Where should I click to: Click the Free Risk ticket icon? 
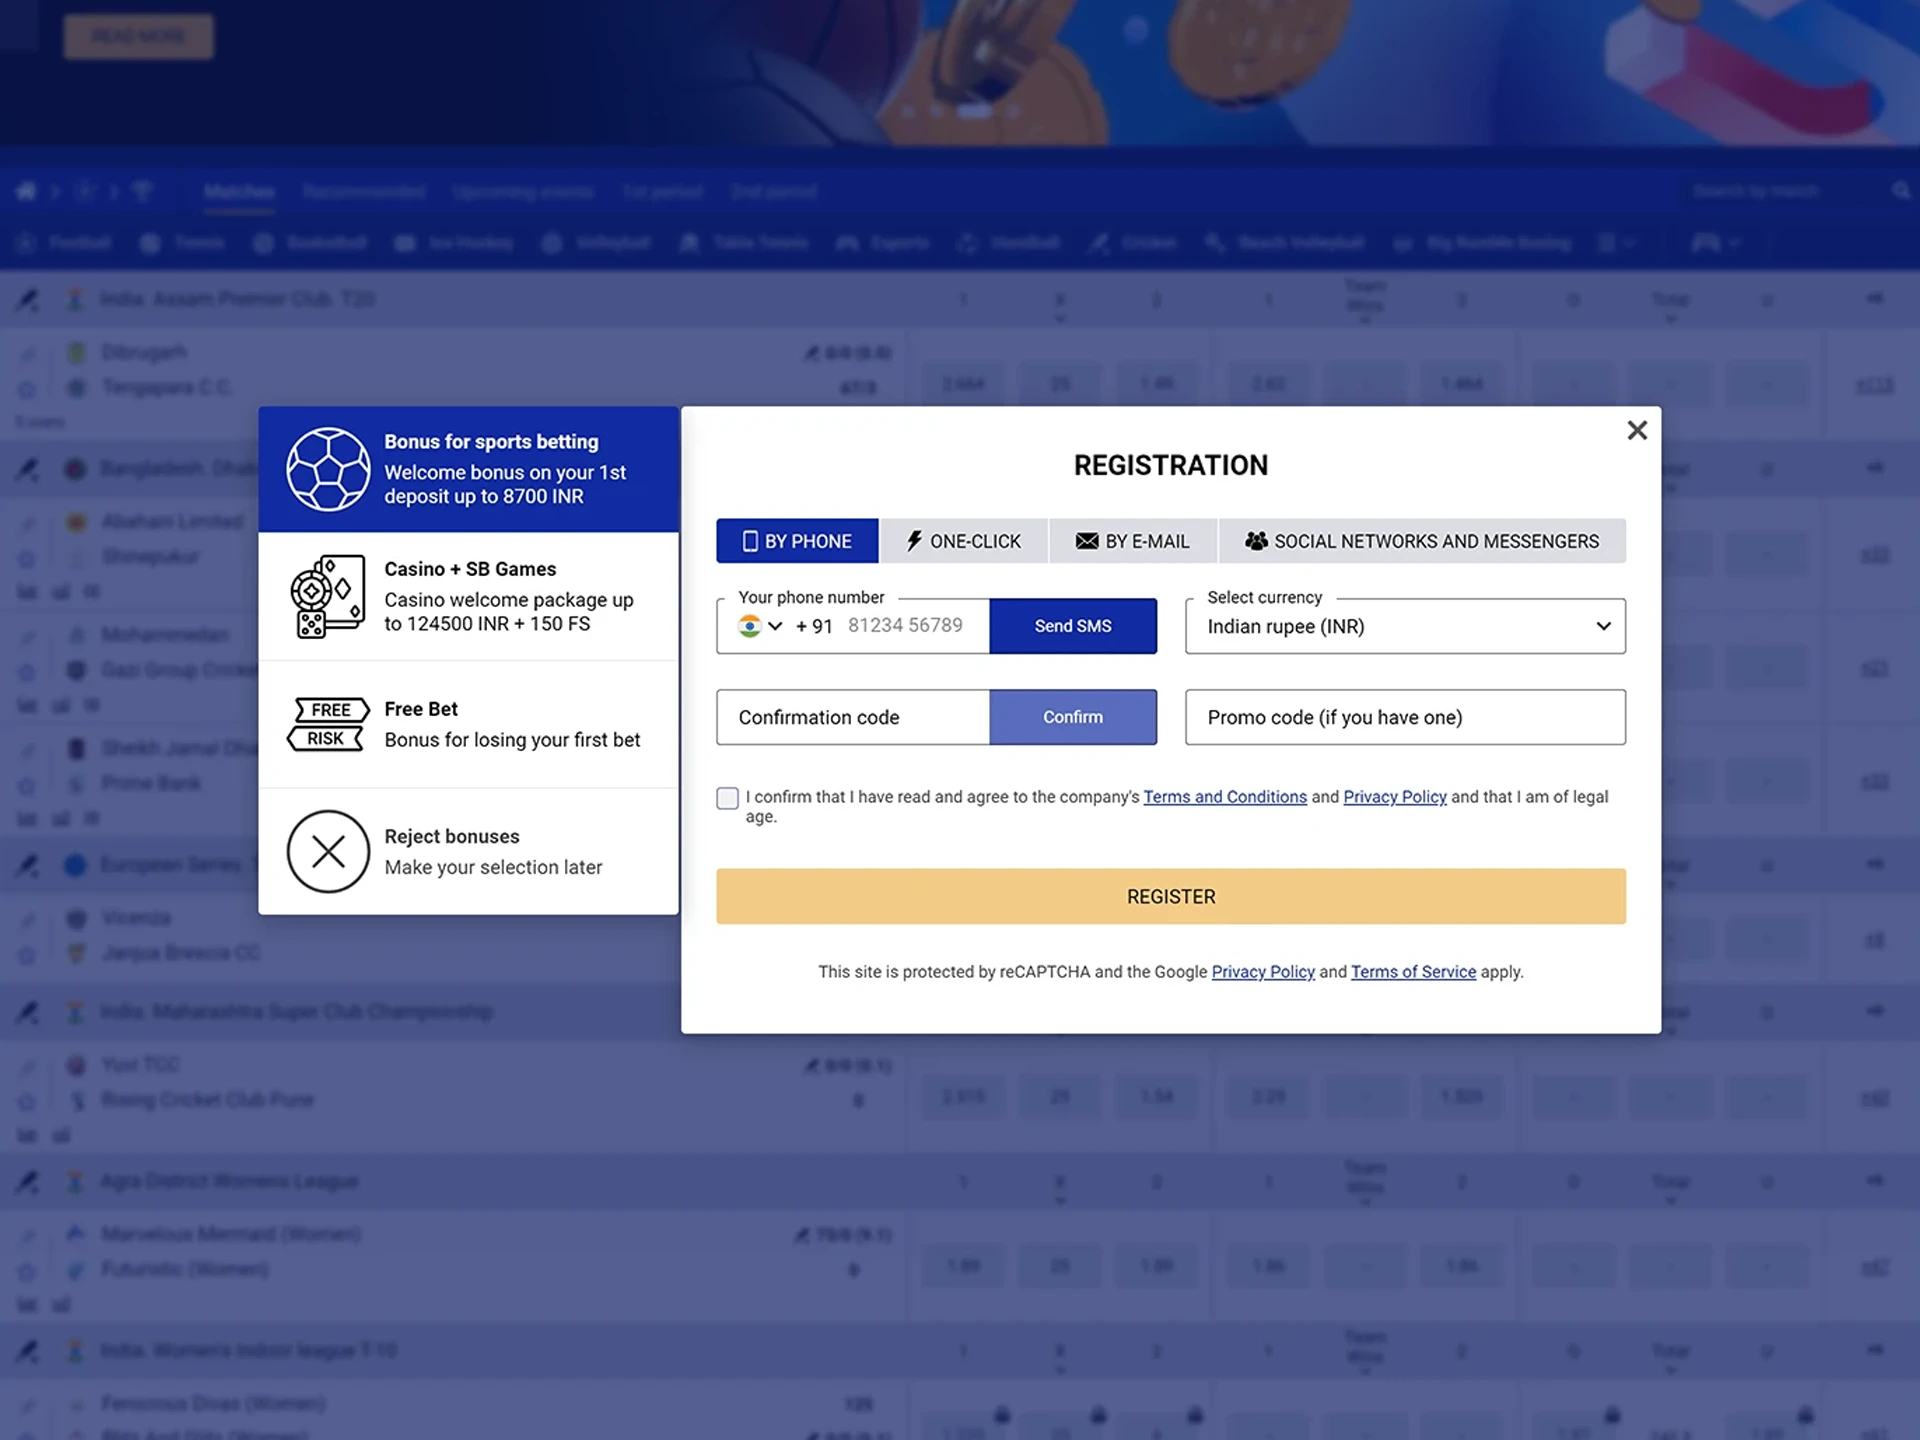point(328,724)
